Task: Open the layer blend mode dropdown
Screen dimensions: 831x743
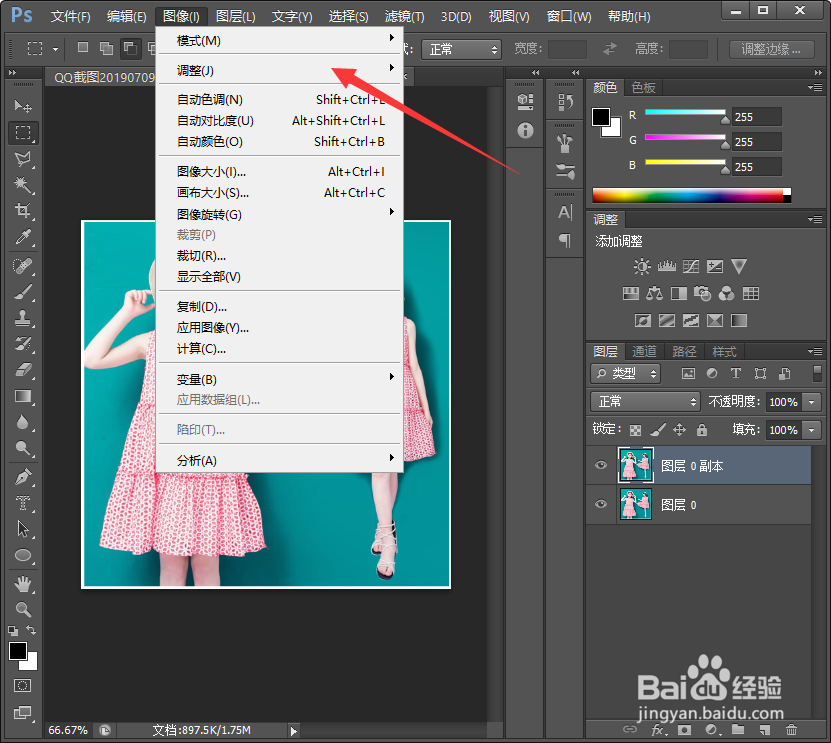Action: coord(644,401)
